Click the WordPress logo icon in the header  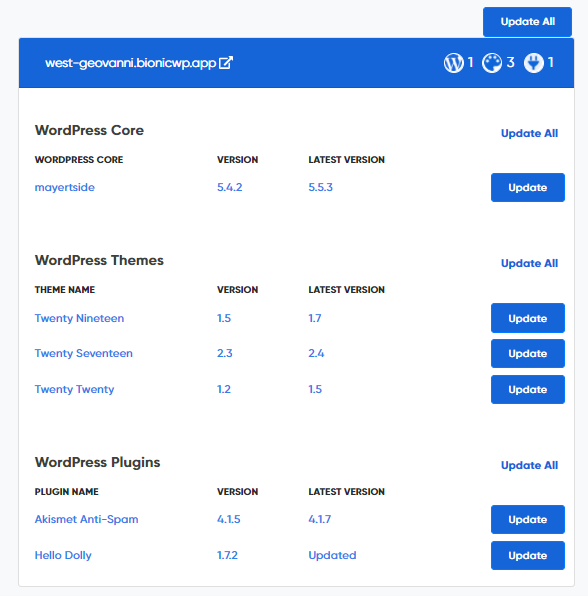[x=453, y=63]
